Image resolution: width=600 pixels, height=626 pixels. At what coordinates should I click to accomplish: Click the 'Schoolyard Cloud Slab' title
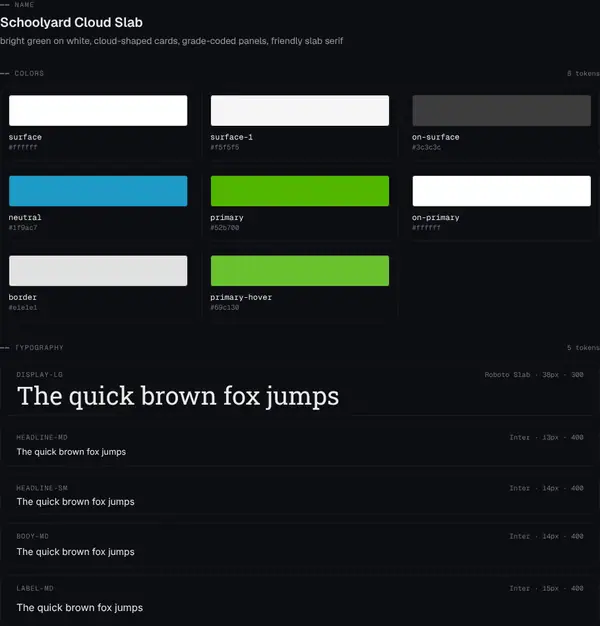(71, 22)
